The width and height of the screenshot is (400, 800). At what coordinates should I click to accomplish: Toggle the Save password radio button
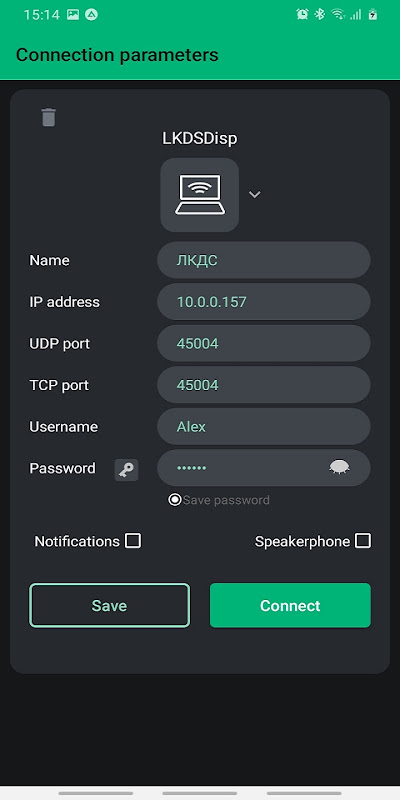coord(174,499)
